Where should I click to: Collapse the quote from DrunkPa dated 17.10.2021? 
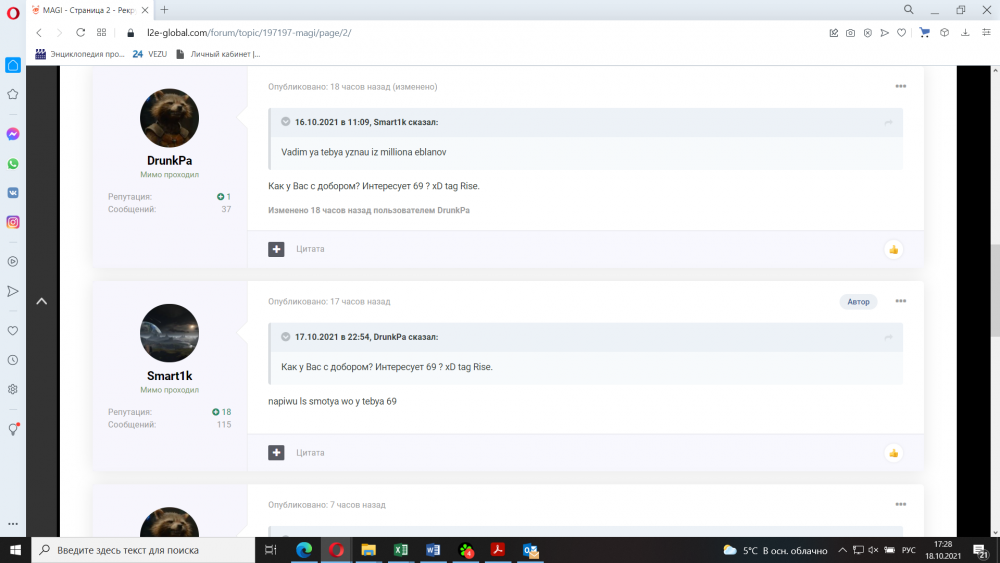tap(286, 337)
